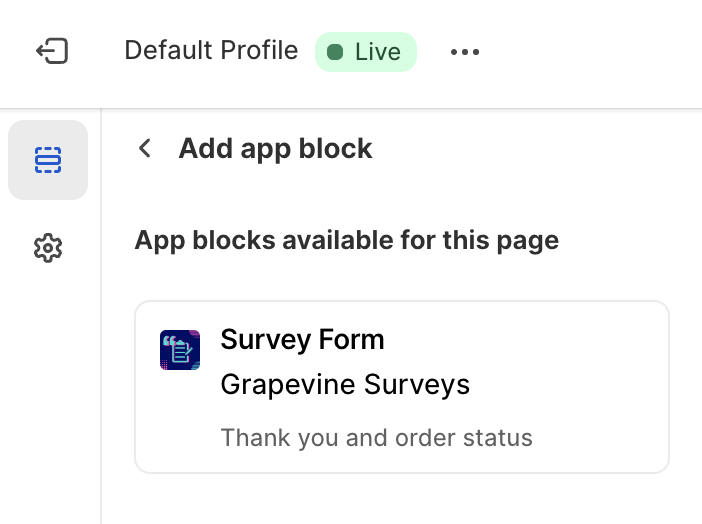This screenshot has width=702, height=524.
Task: Click the Add app block heading
Action: pyautogui.click(x=275, y=149)
